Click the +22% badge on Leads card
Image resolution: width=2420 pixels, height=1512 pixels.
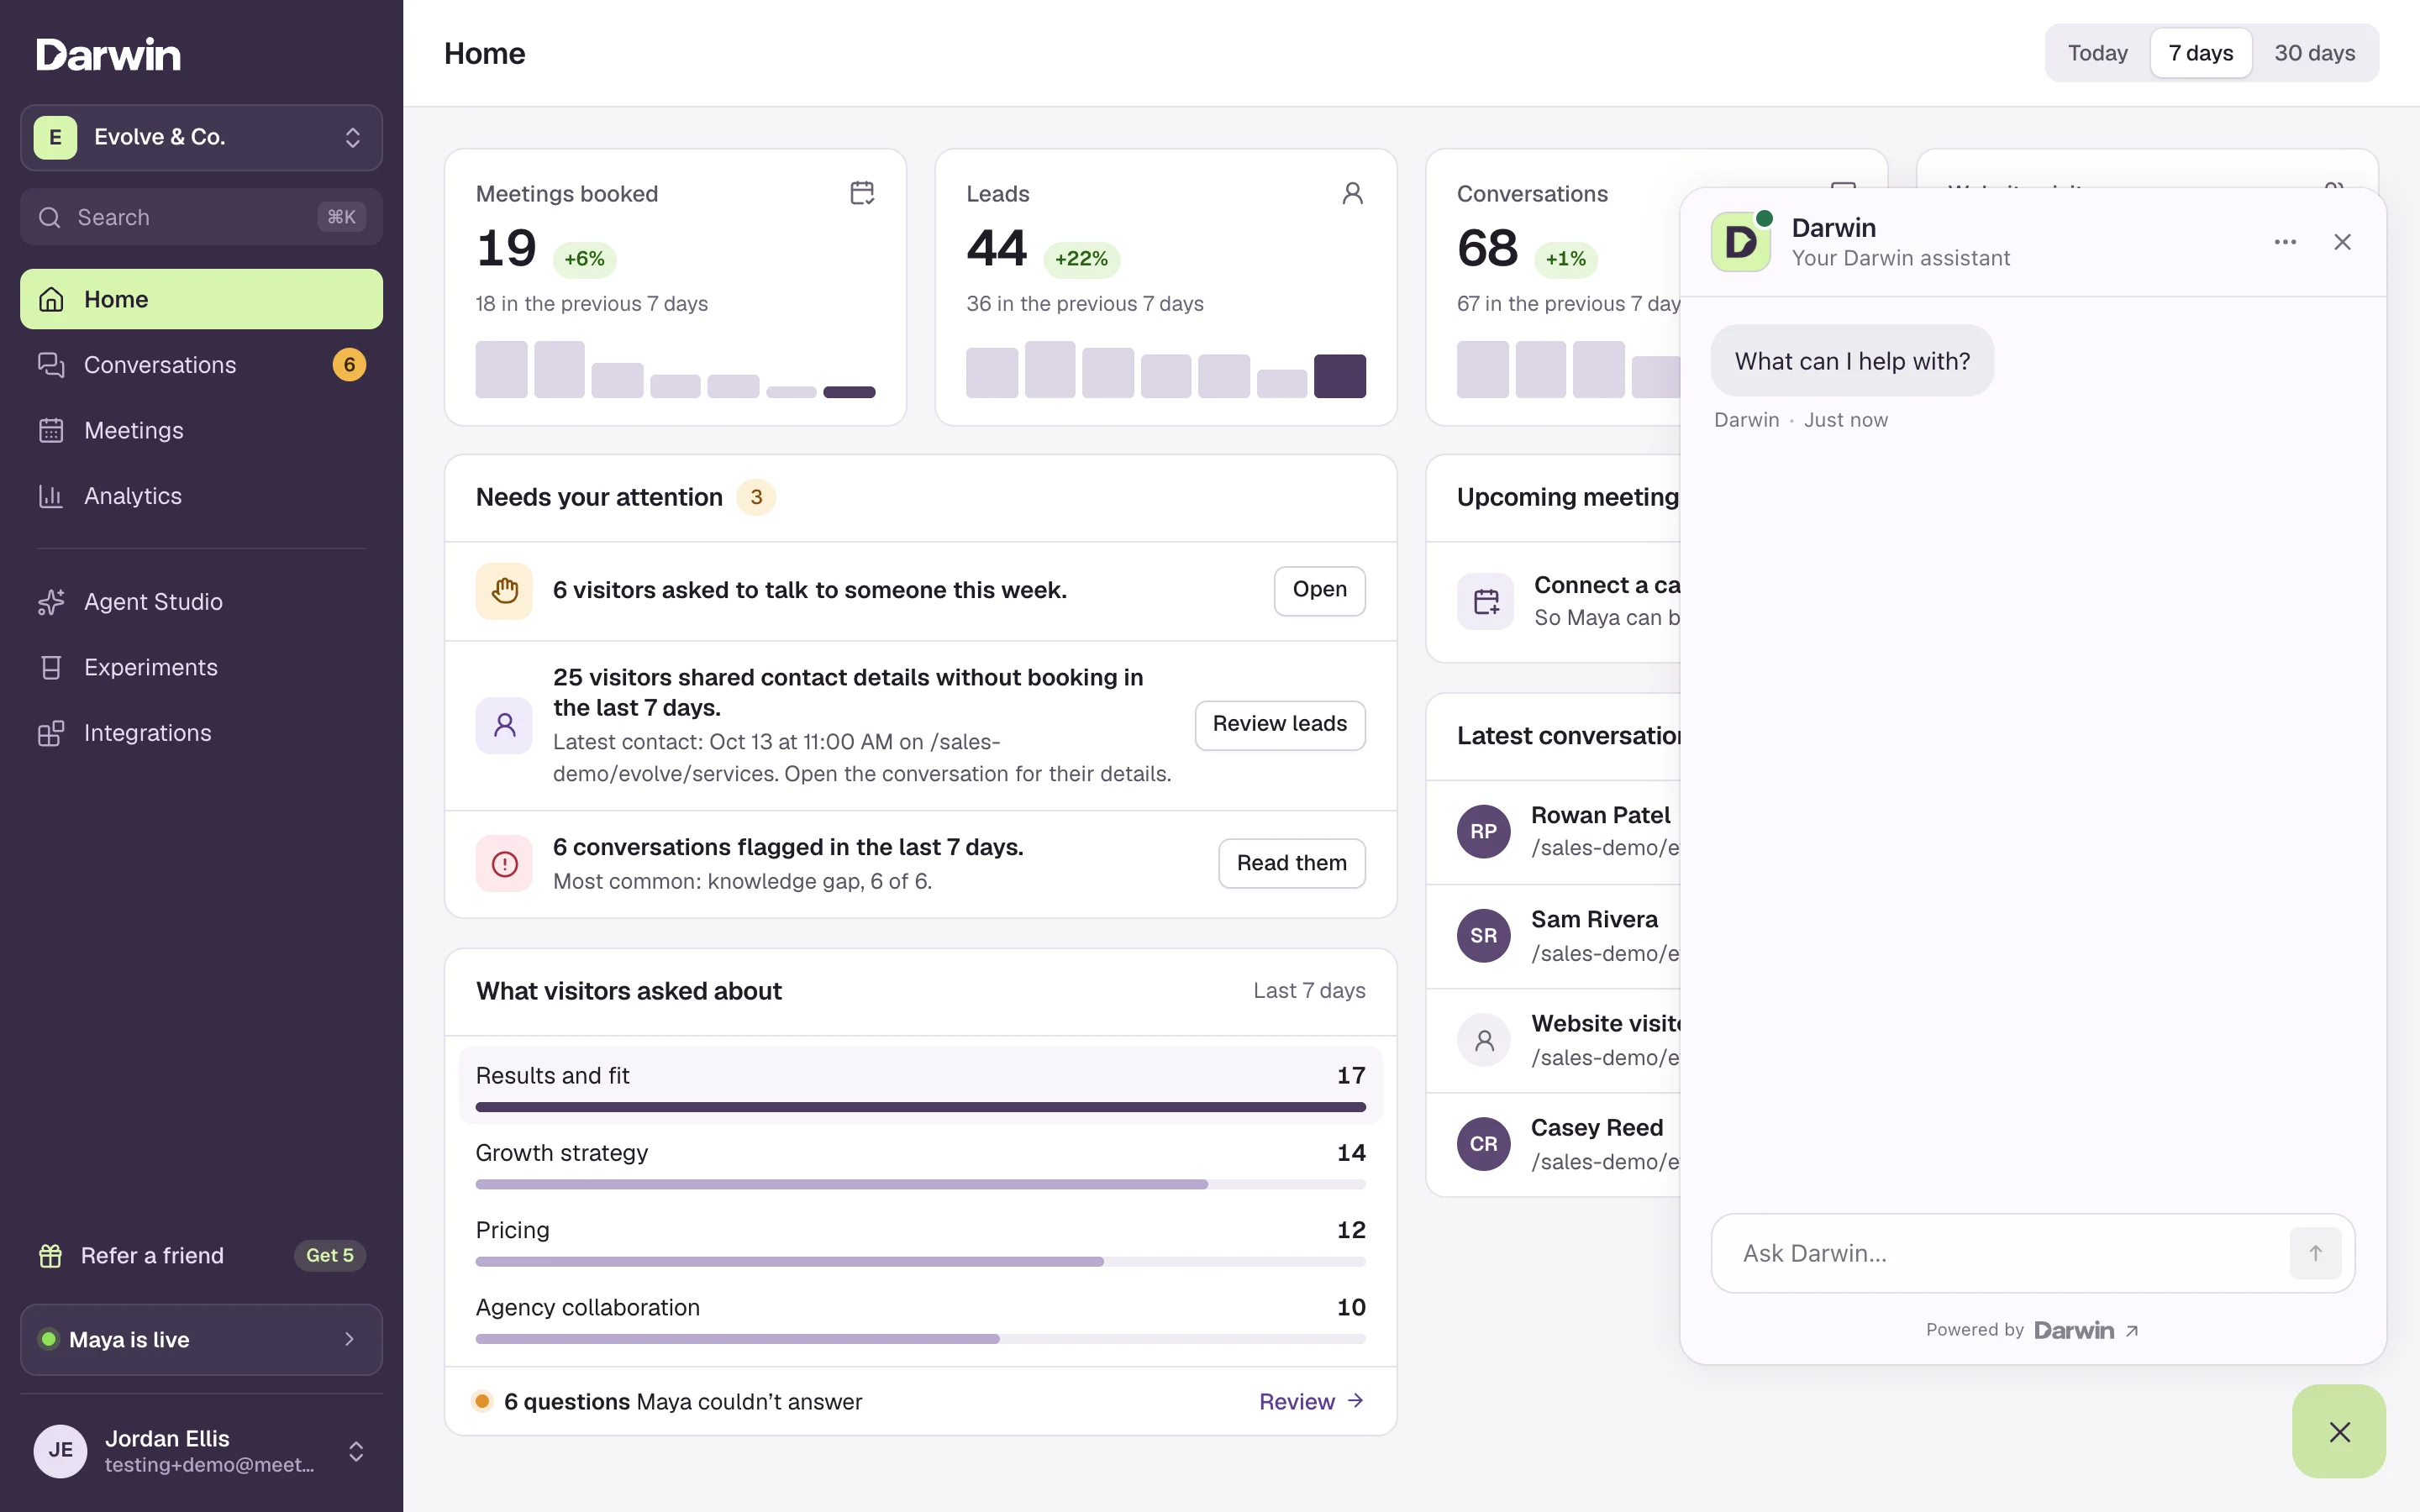click(x=1081, y=259)
